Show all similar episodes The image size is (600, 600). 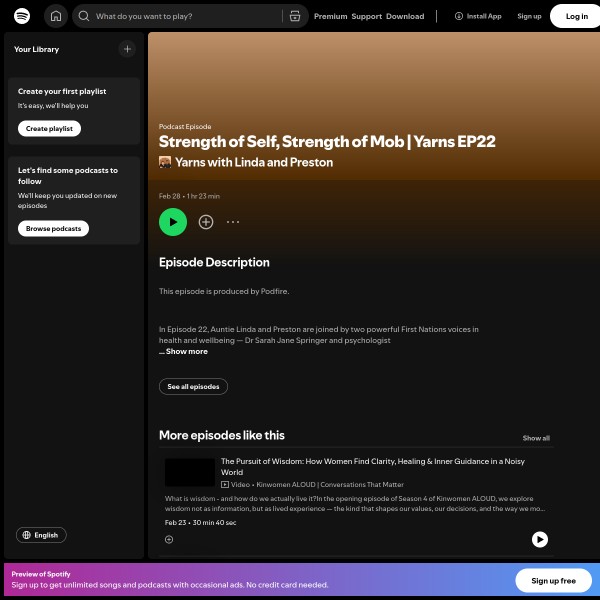click(x=536, y=438)
